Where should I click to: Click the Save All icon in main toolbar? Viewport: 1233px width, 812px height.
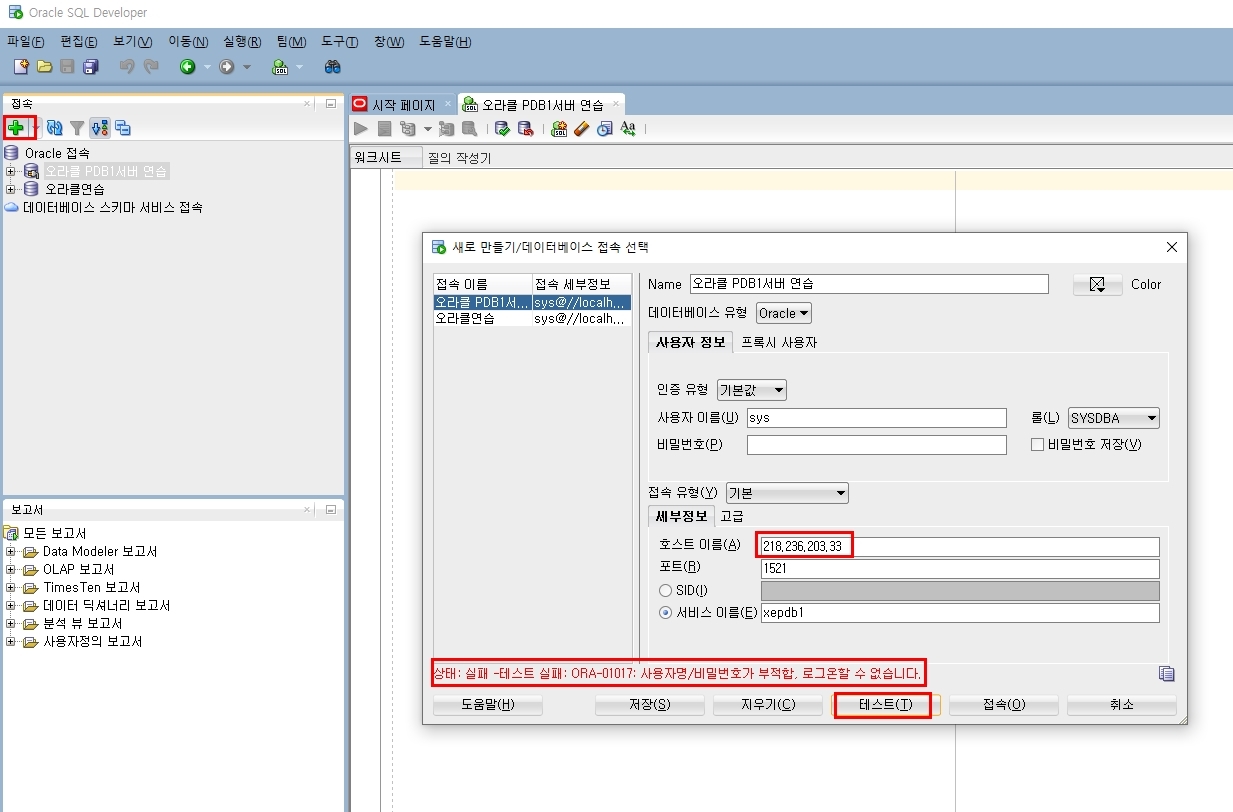(91, 67)
